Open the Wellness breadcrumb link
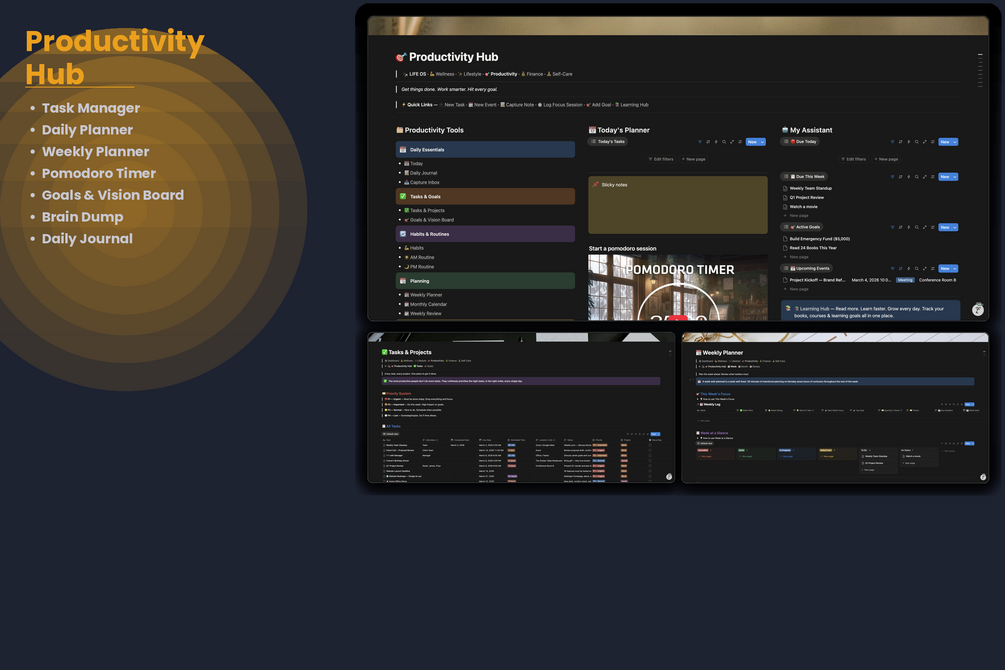Viewport: 1005px width, 670px height. pyautogui.click(x=442, y=74)
